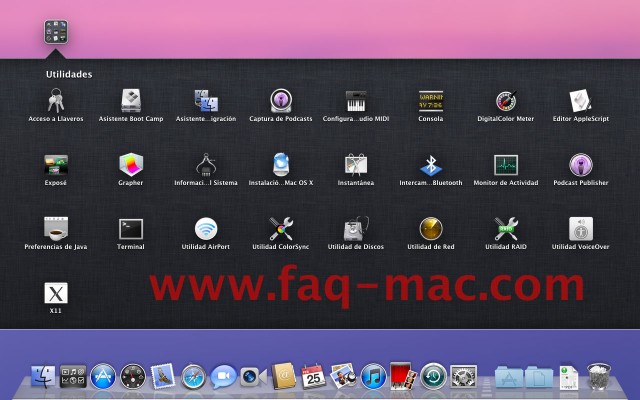Open Monitor de Actividad
The width and height of the screenshot is (640, 400).
pos(506,165)
